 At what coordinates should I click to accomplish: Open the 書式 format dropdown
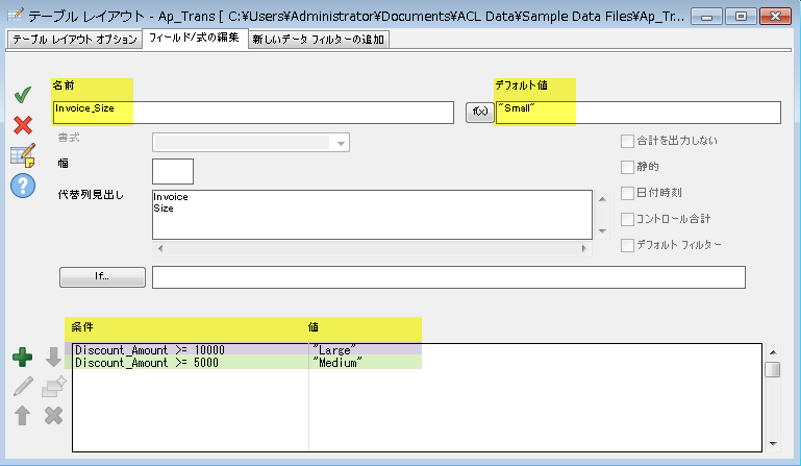(342, 143)
